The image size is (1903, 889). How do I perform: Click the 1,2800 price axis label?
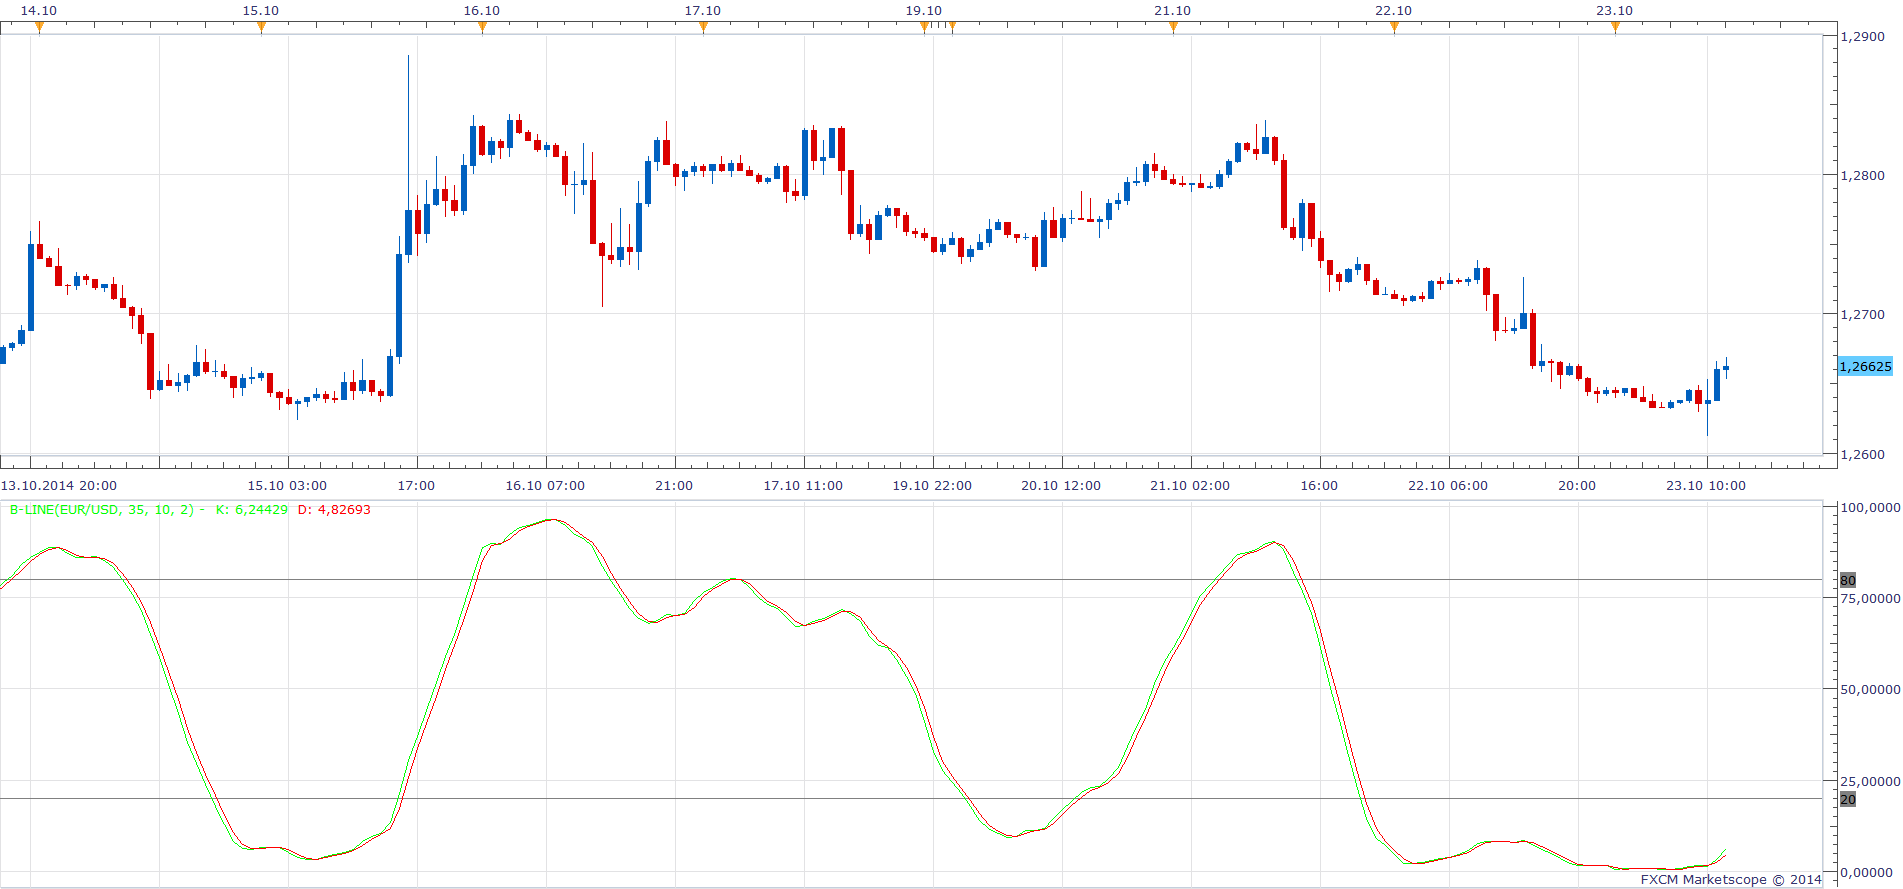pyautogui.click(x=1862, y=176)
